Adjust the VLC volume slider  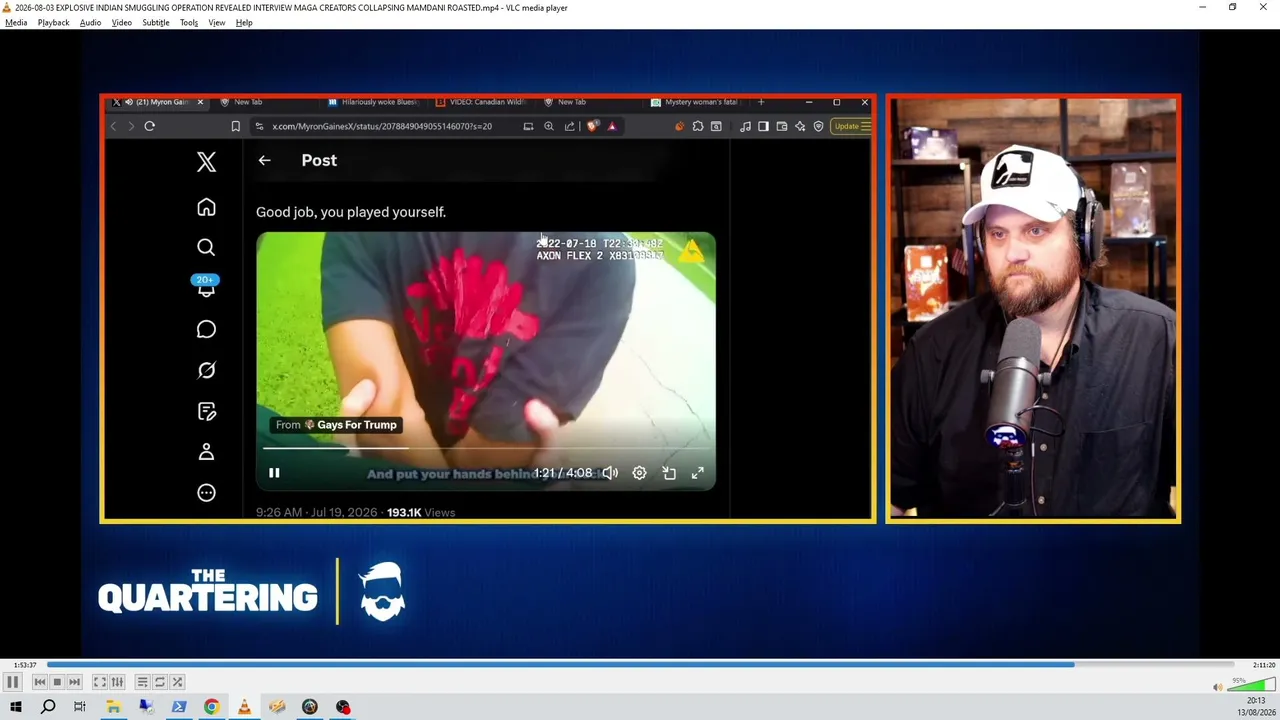[1251, 686]
